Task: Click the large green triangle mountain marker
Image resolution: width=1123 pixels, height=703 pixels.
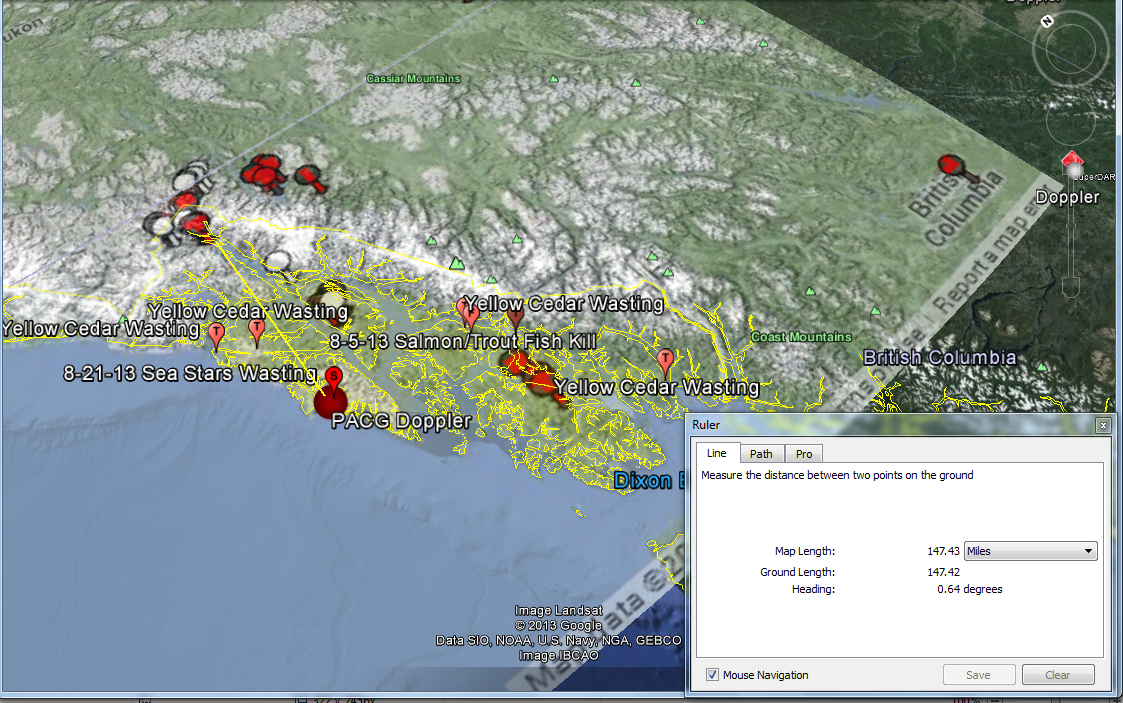Action: (457, 263)
